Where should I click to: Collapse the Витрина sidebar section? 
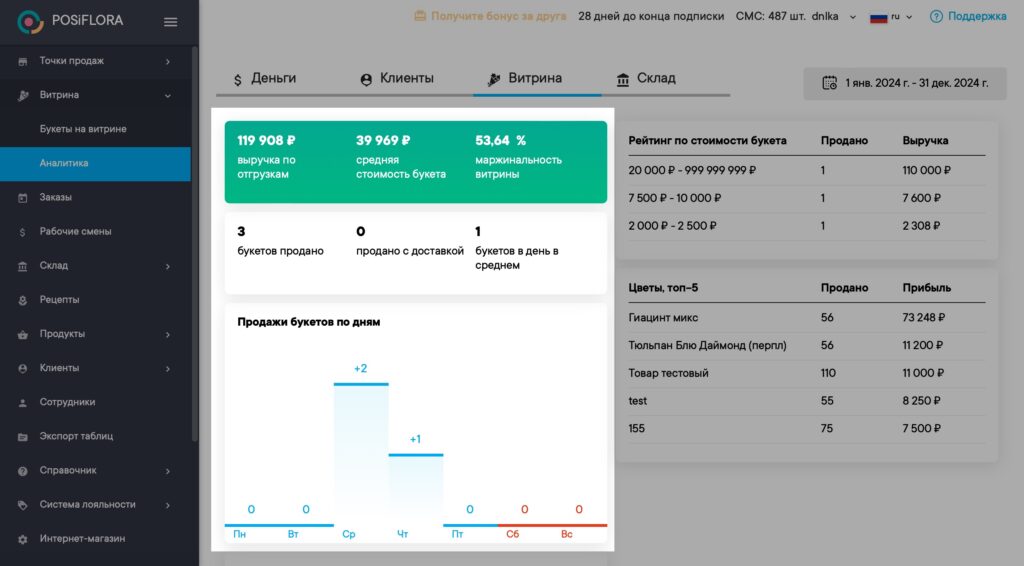pyautogui.click(x=167, y=96)
